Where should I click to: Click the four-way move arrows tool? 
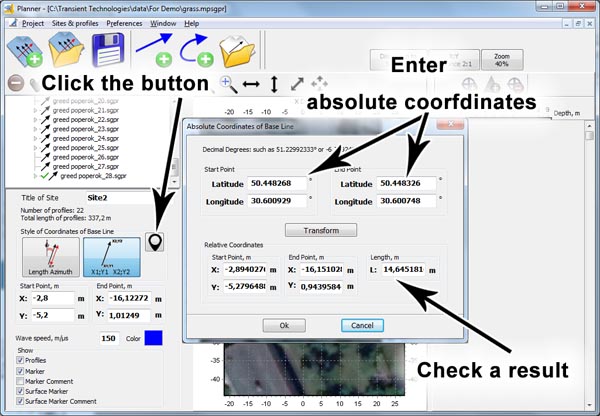pyautogui.click(x=320, y=83)
